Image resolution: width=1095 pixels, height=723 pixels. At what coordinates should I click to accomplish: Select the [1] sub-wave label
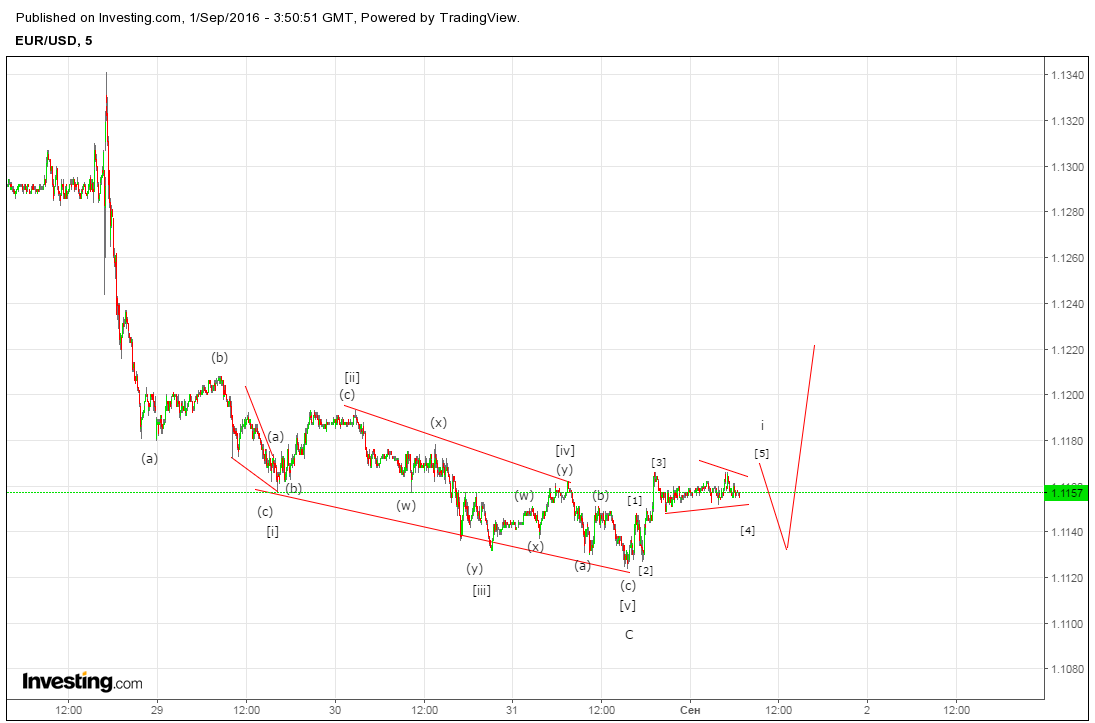tap(634, 500)
